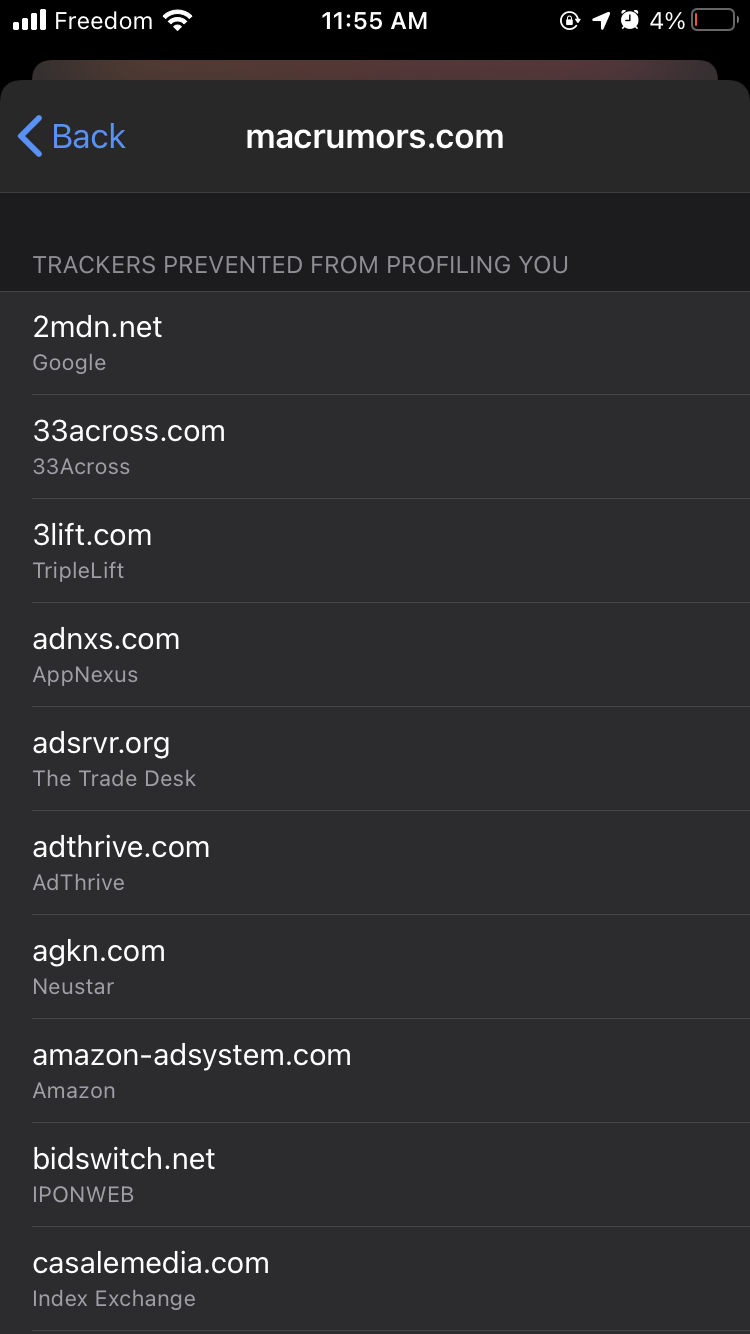Tap casalemedia.com Index Exchange entry

(375, 1279)
